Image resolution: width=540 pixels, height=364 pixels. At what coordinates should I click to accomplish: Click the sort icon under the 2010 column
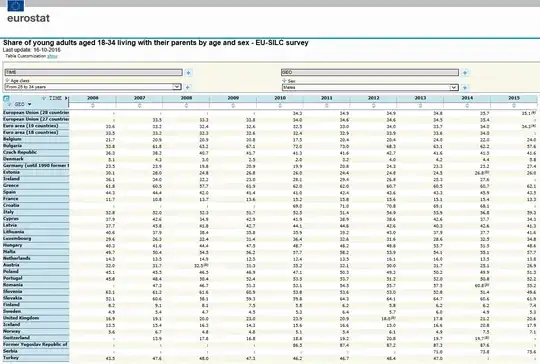pyautogui.click(x=280, y=106)
